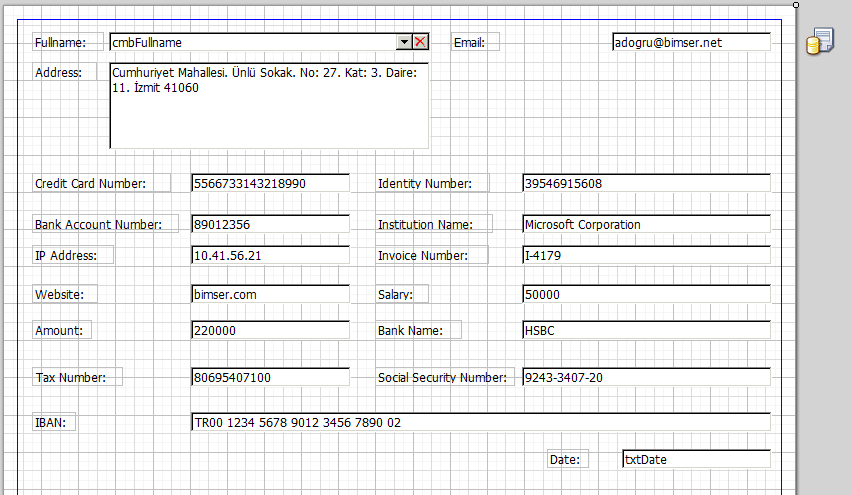Image resolution: width=851 pixels, height=495 pixels.
Task: Select the IBAN field starting with TR00
Action: 480,422
